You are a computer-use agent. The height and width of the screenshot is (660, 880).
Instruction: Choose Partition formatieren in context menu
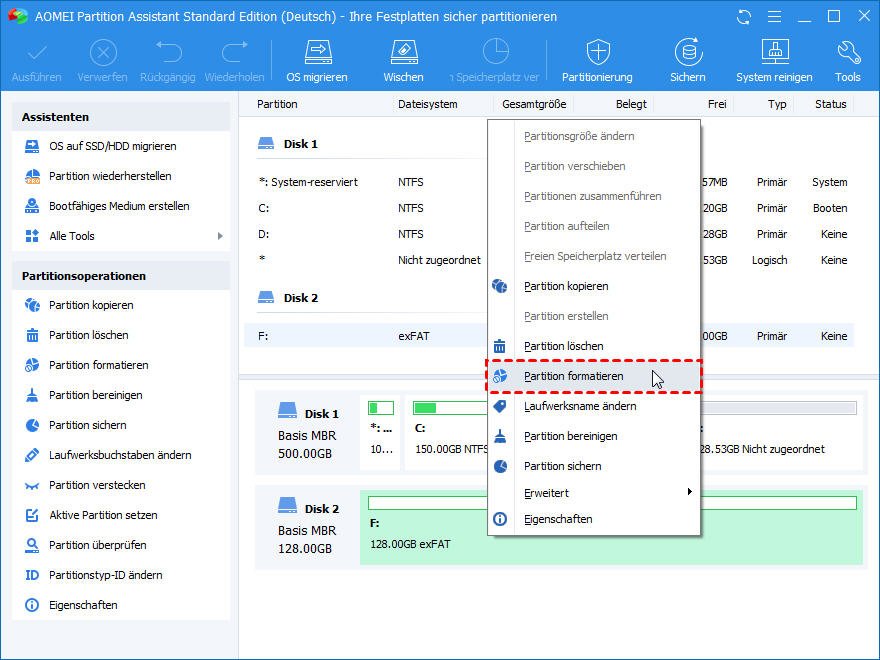(x=594, y=376)
